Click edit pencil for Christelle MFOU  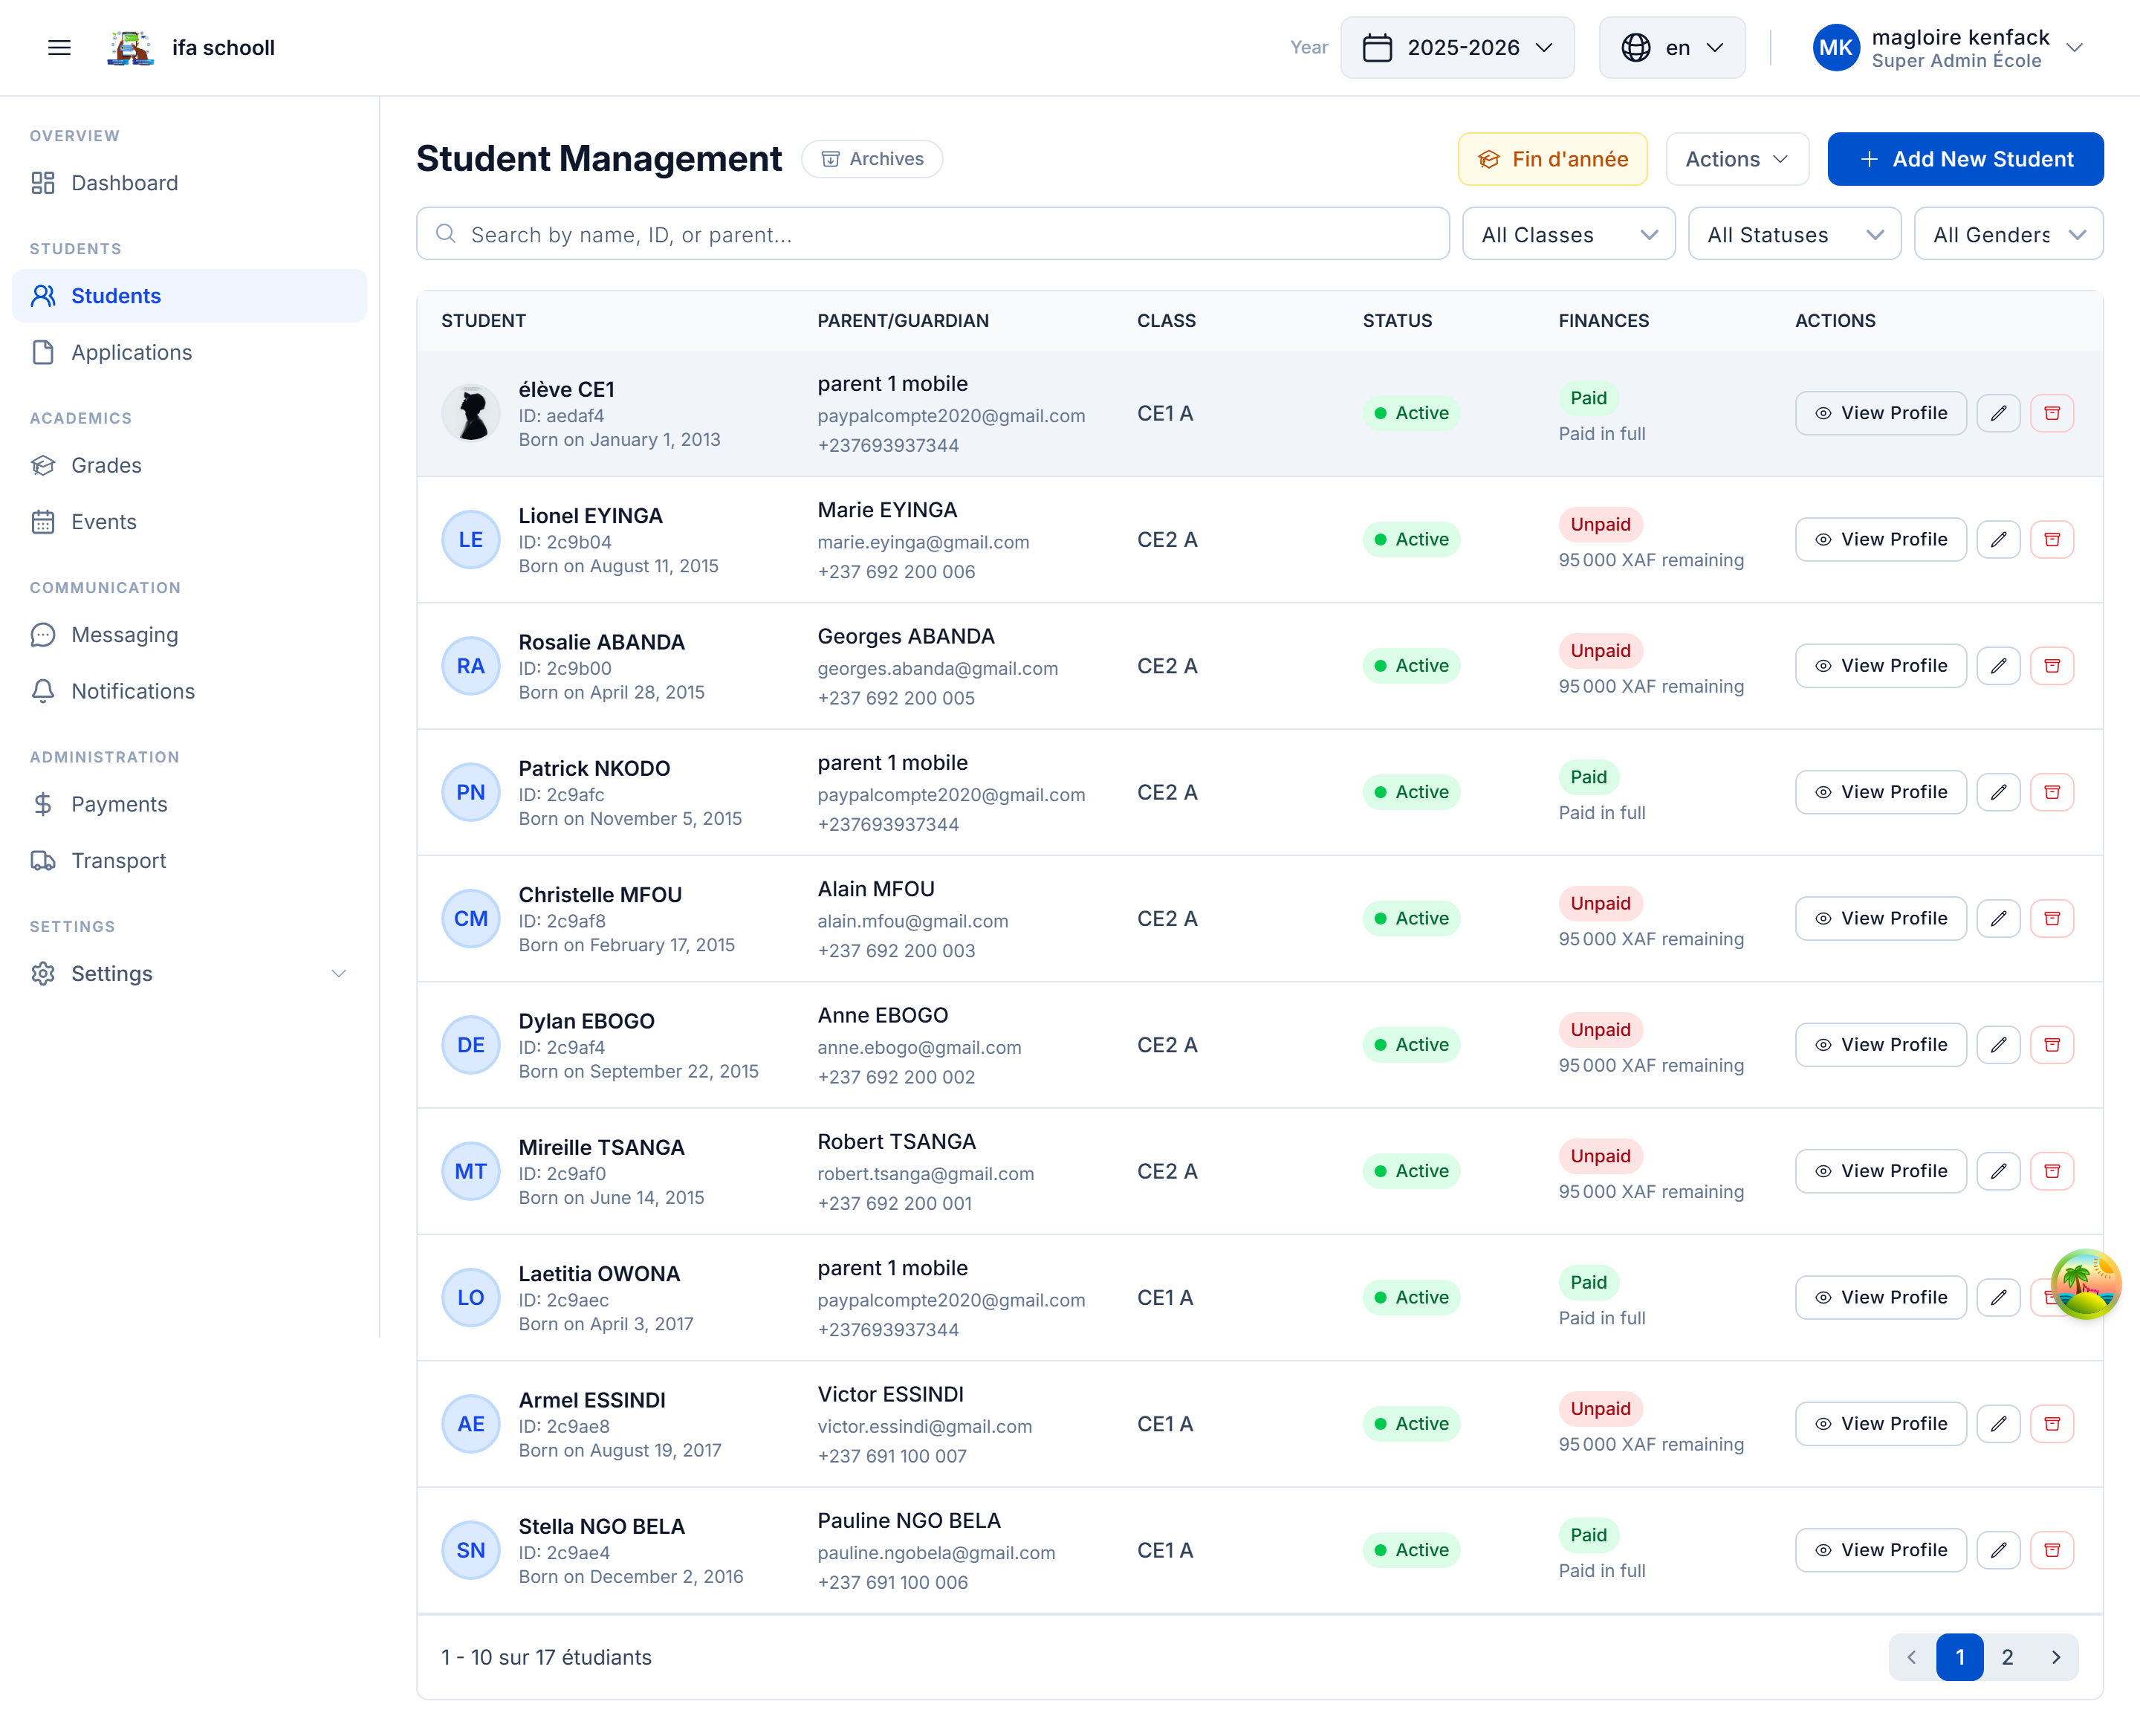click(x=1998, y=918)
